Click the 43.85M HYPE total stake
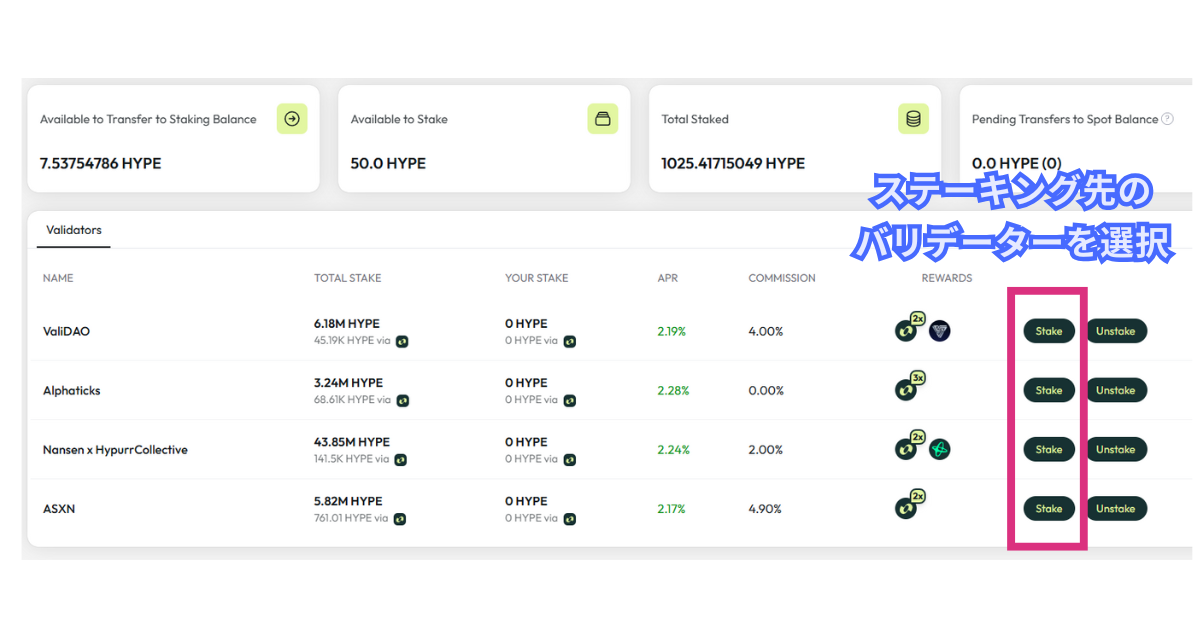The image size is (1200, 630). [352, 442]
